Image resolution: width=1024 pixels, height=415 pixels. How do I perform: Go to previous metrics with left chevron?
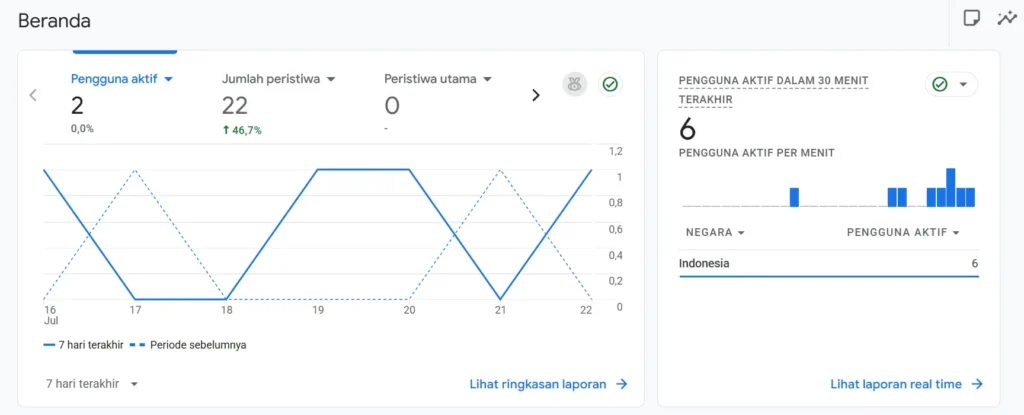click(x=33, y=95)
